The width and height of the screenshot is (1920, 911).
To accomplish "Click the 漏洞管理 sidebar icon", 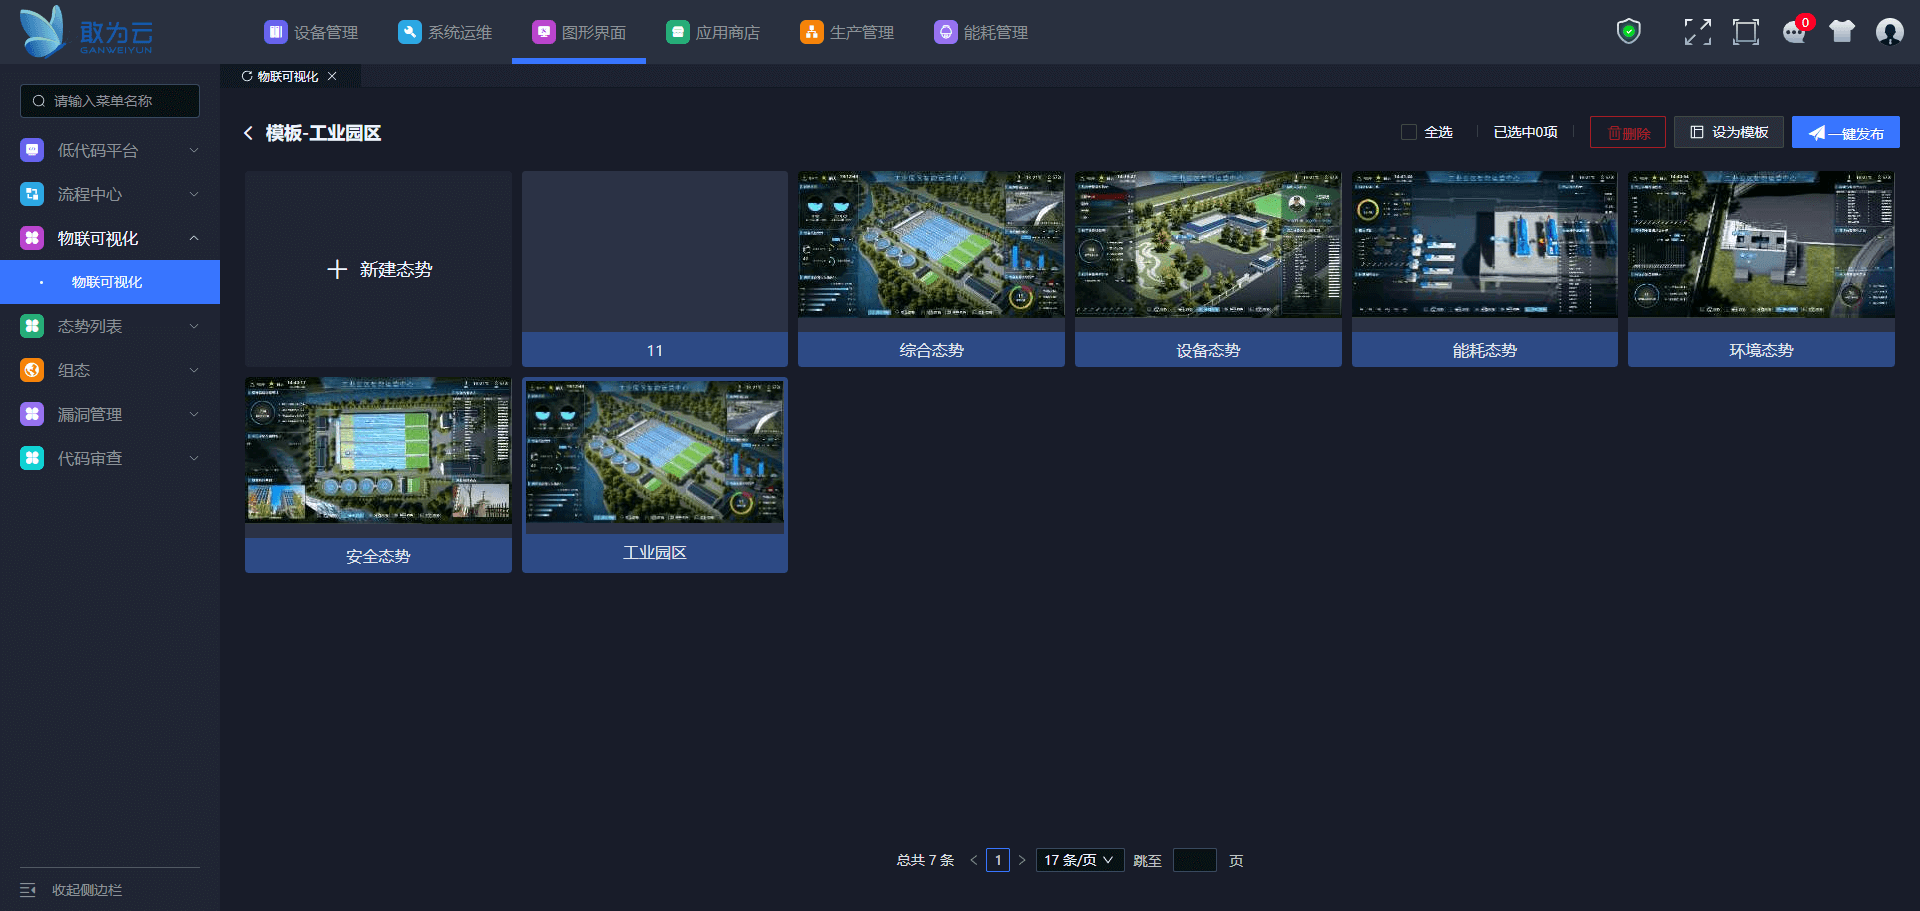I will click(x=32, y=414).
